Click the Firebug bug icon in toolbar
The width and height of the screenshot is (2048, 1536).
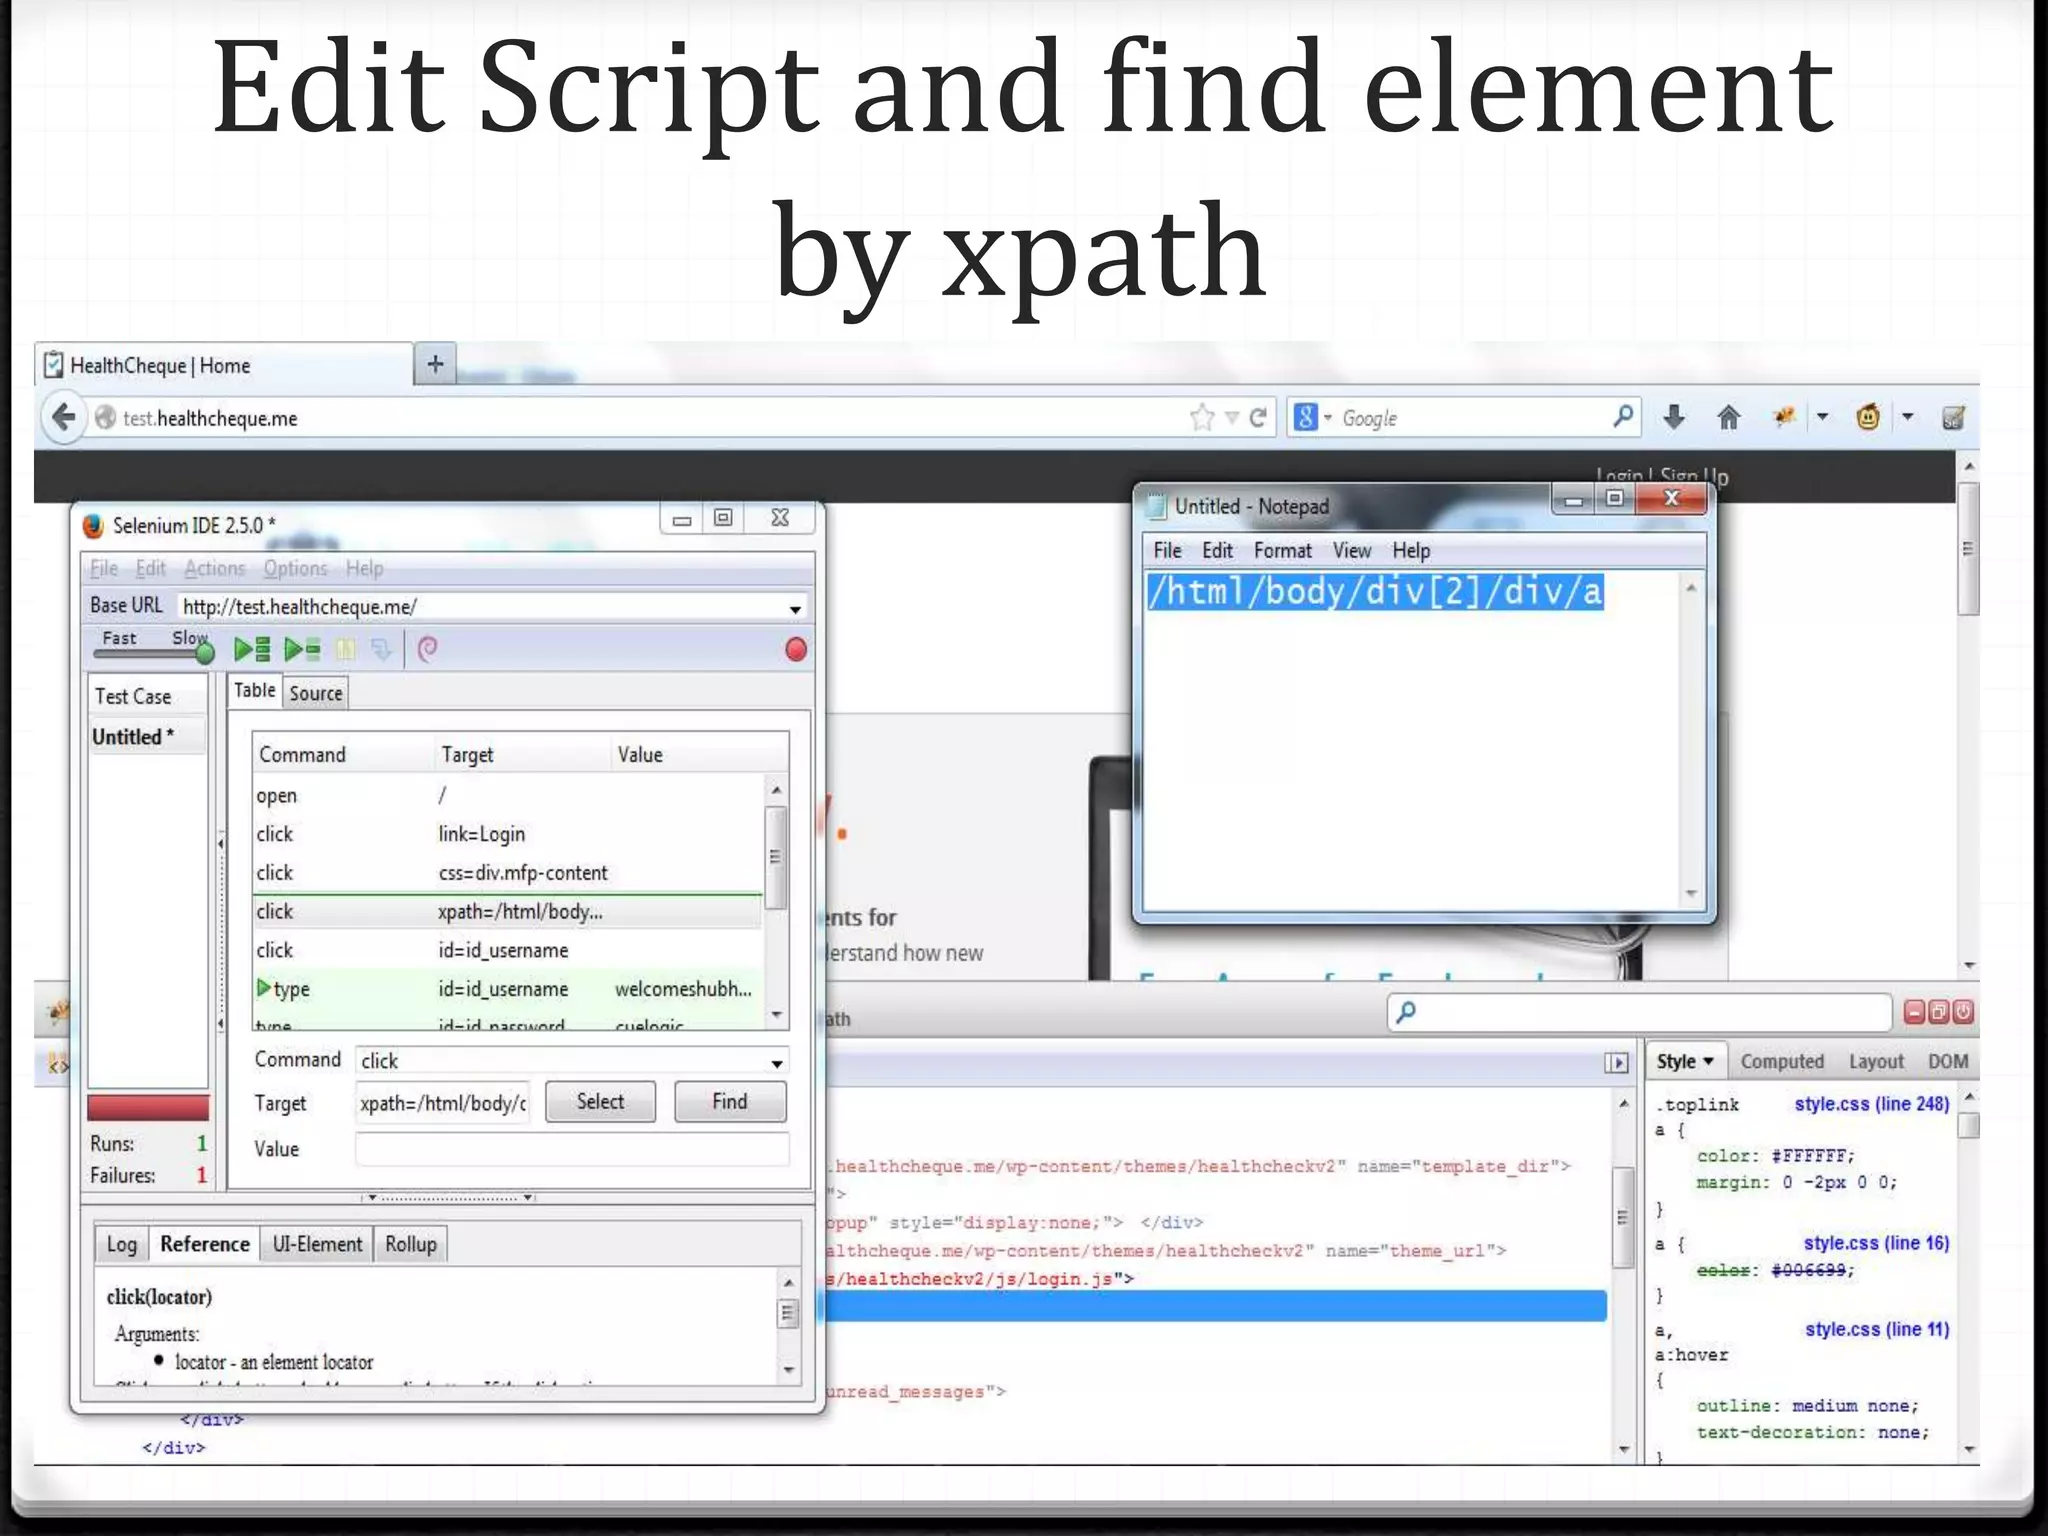[x=1785, y=417]
